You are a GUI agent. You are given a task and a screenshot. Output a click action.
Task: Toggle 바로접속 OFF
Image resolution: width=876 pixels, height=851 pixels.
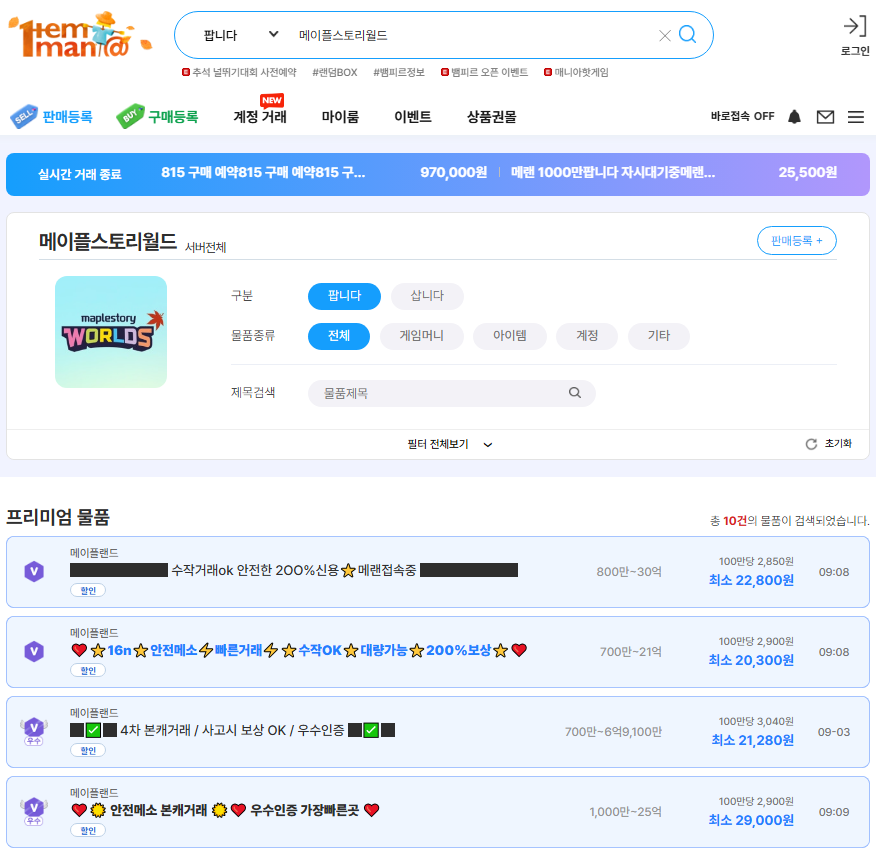[x=742, y=116]
